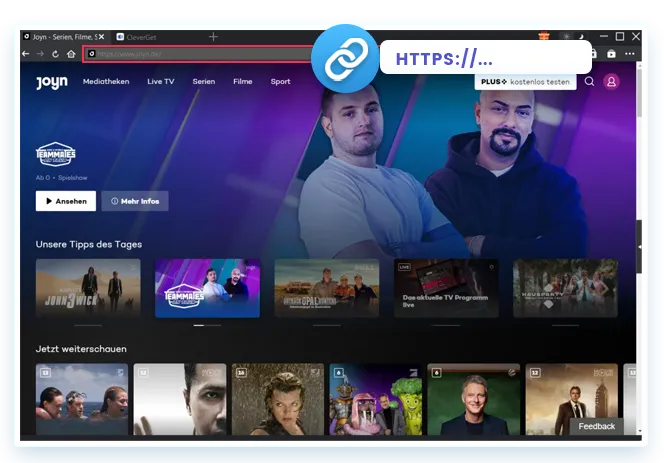Expand the side panel arrow handle
The width and height of the screenshot is (664, 463).
point(639,247)
